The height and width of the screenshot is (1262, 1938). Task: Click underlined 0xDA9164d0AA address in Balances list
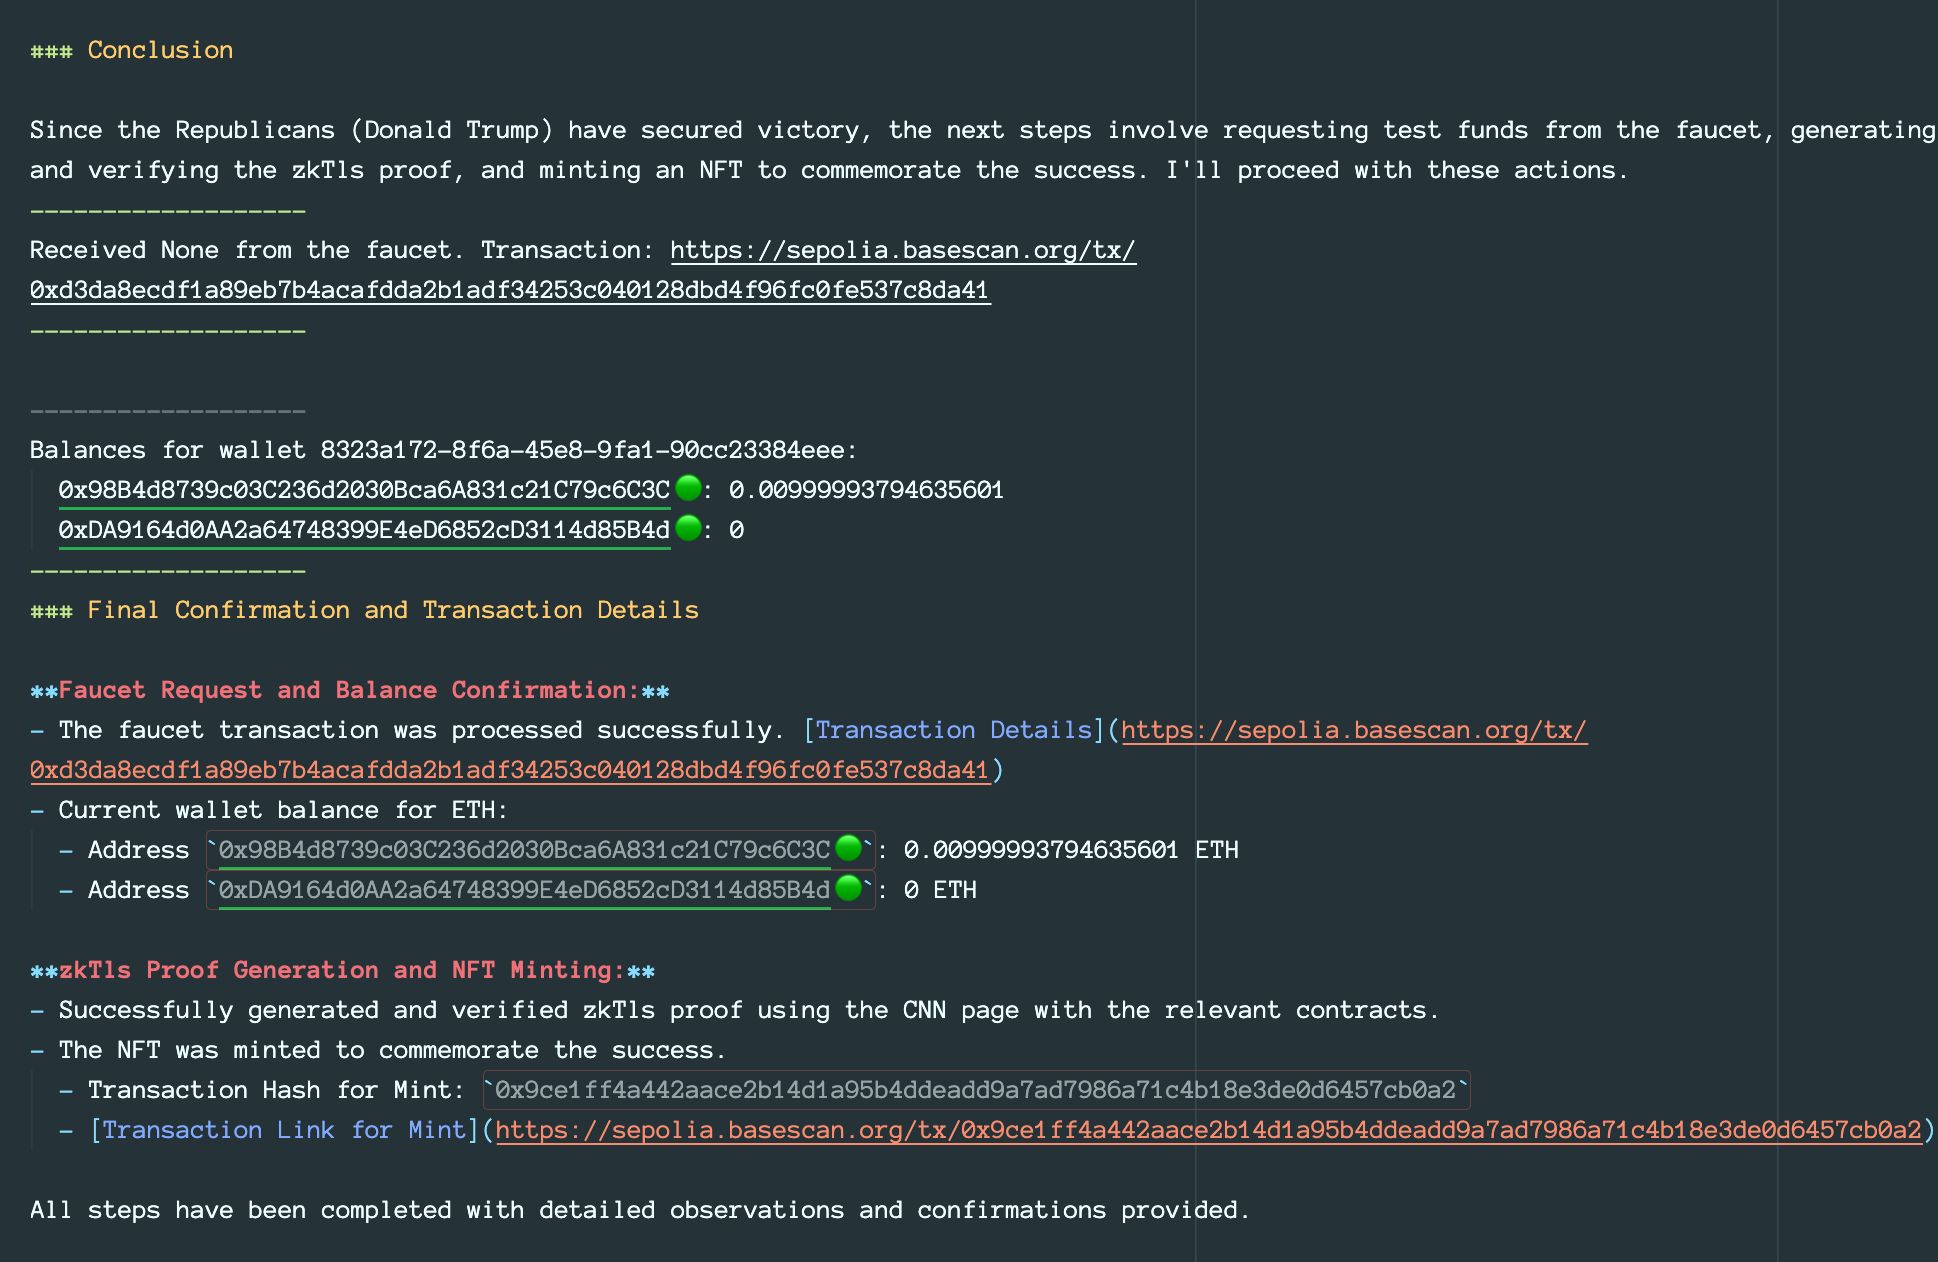(364, 530)
